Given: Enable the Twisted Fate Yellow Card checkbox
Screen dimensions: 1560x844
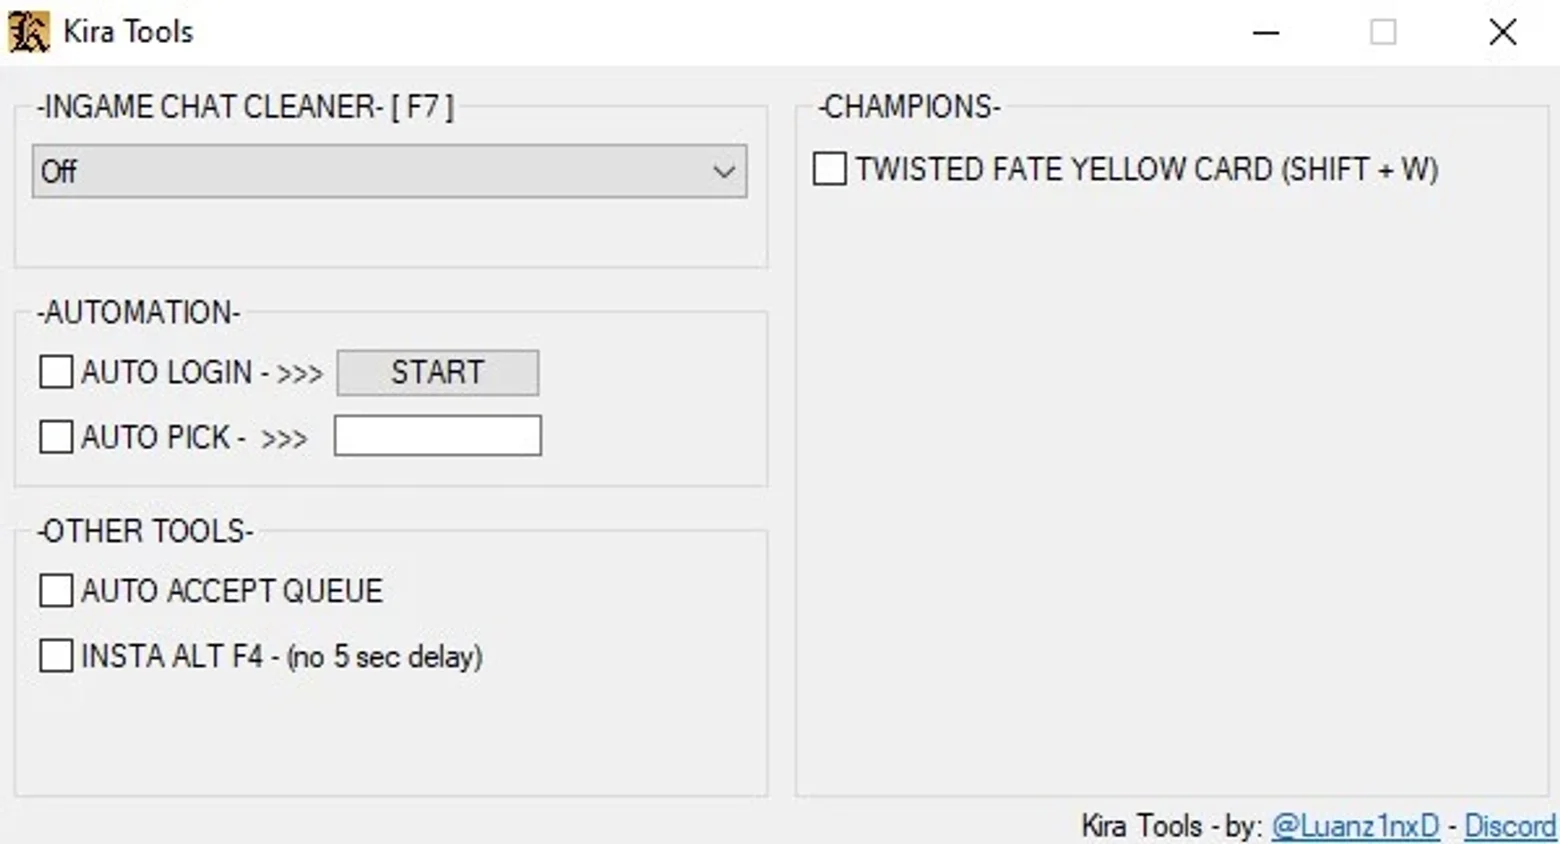Looking at the screenshot, I should (x=830, y=169).
